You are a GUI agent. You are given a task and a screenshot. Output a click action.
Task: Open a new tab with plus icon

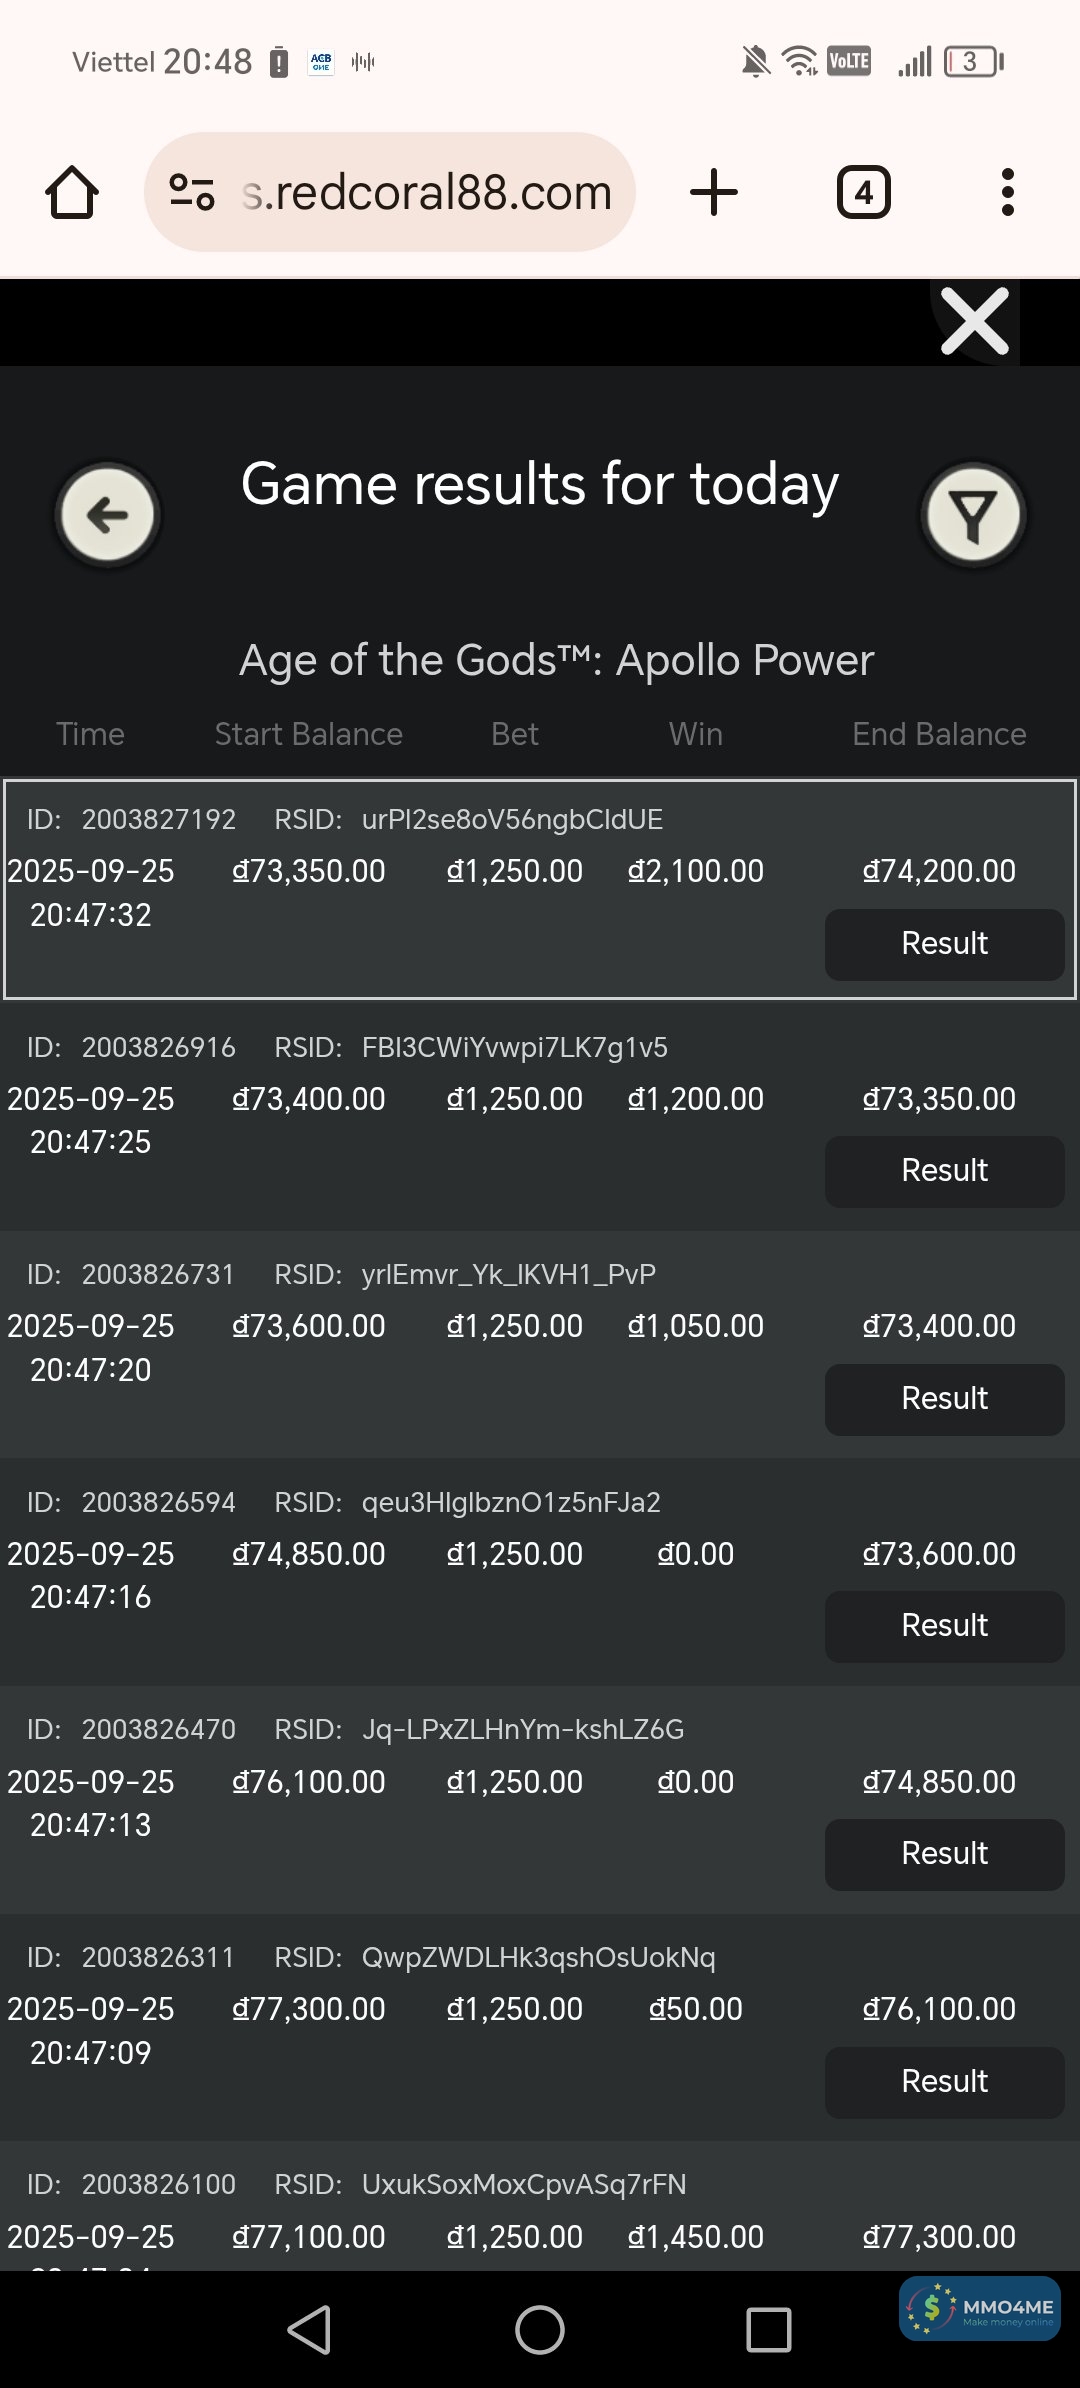tap(714, 192)
